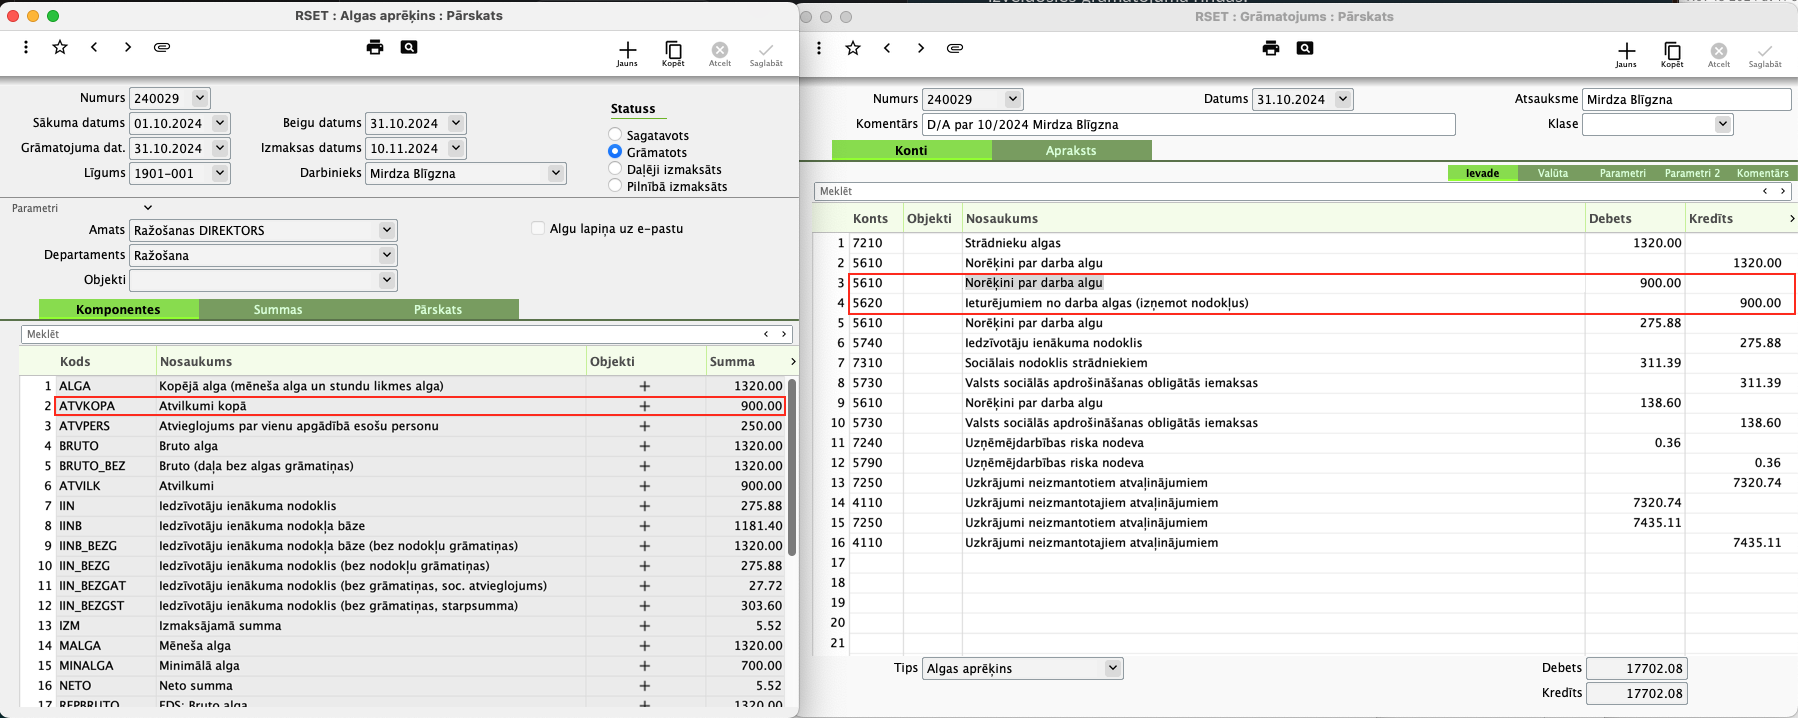Open Numurs dropdown in Algas aprēķins window

coord(200,98)
